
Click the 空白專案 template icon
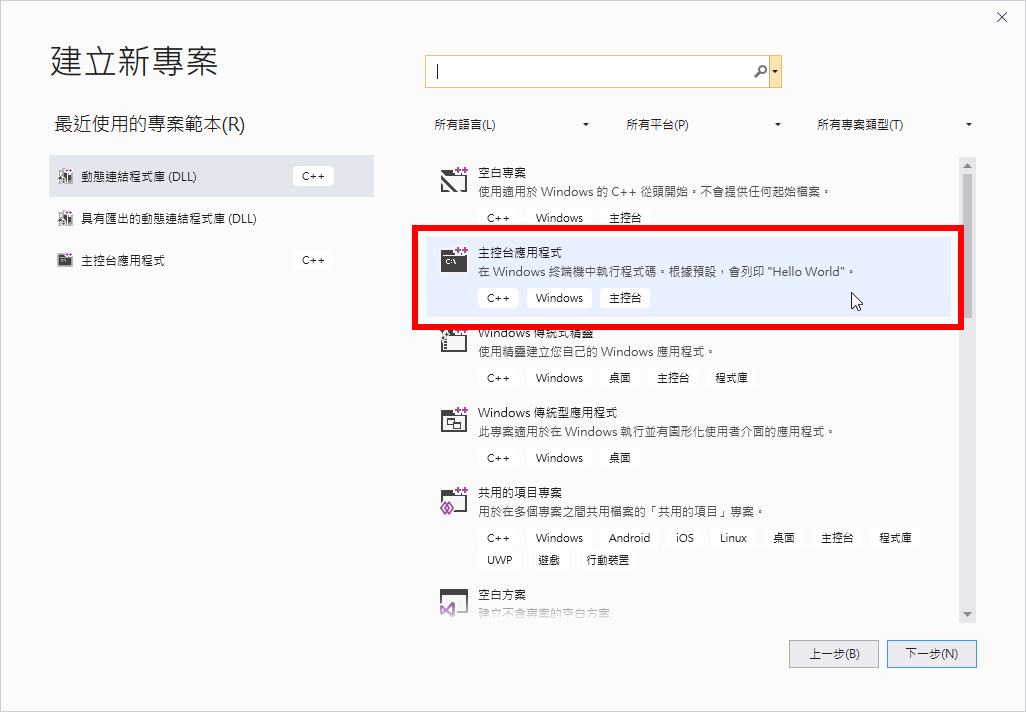point(453,180)
